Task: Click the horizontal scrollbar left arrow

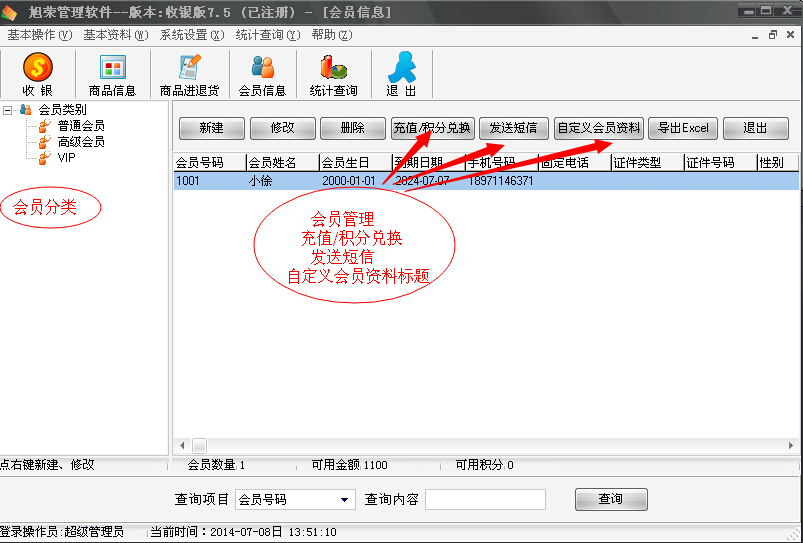Action: [x=182, y=446]
